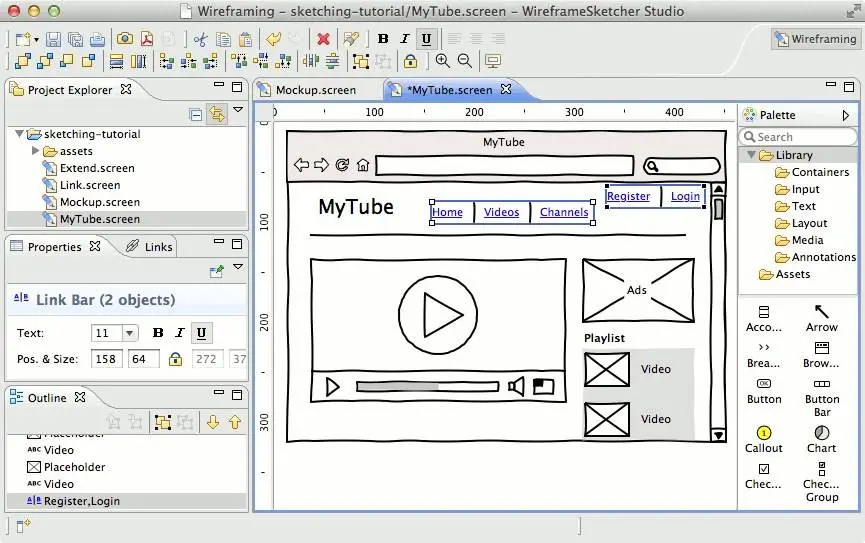Click the X position field showing 158
Screen dimensions: 865x543
point(106,359)
